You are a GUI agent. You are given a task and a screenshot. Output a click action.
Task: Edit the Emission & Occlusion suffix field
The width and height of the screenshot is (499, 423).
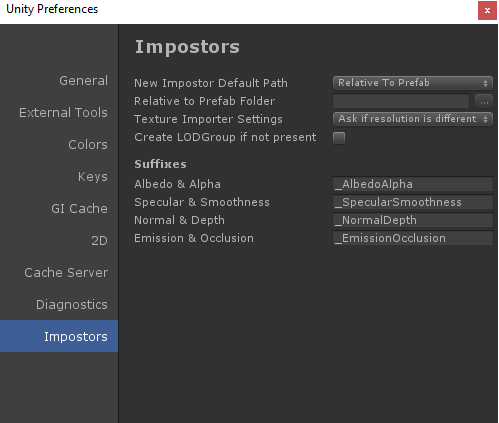tap(413, 238)
